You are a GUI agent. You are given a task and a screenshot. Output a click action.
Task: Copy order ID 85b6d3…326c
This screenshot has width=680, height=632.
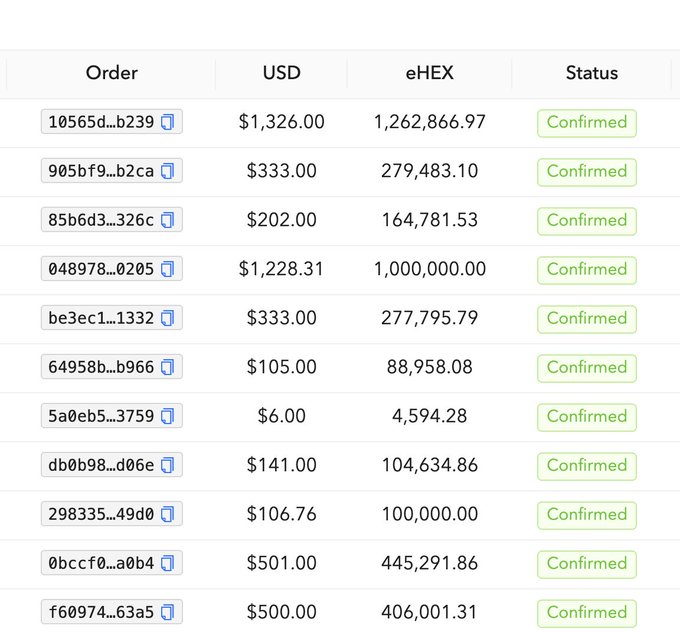click(167, 220)
